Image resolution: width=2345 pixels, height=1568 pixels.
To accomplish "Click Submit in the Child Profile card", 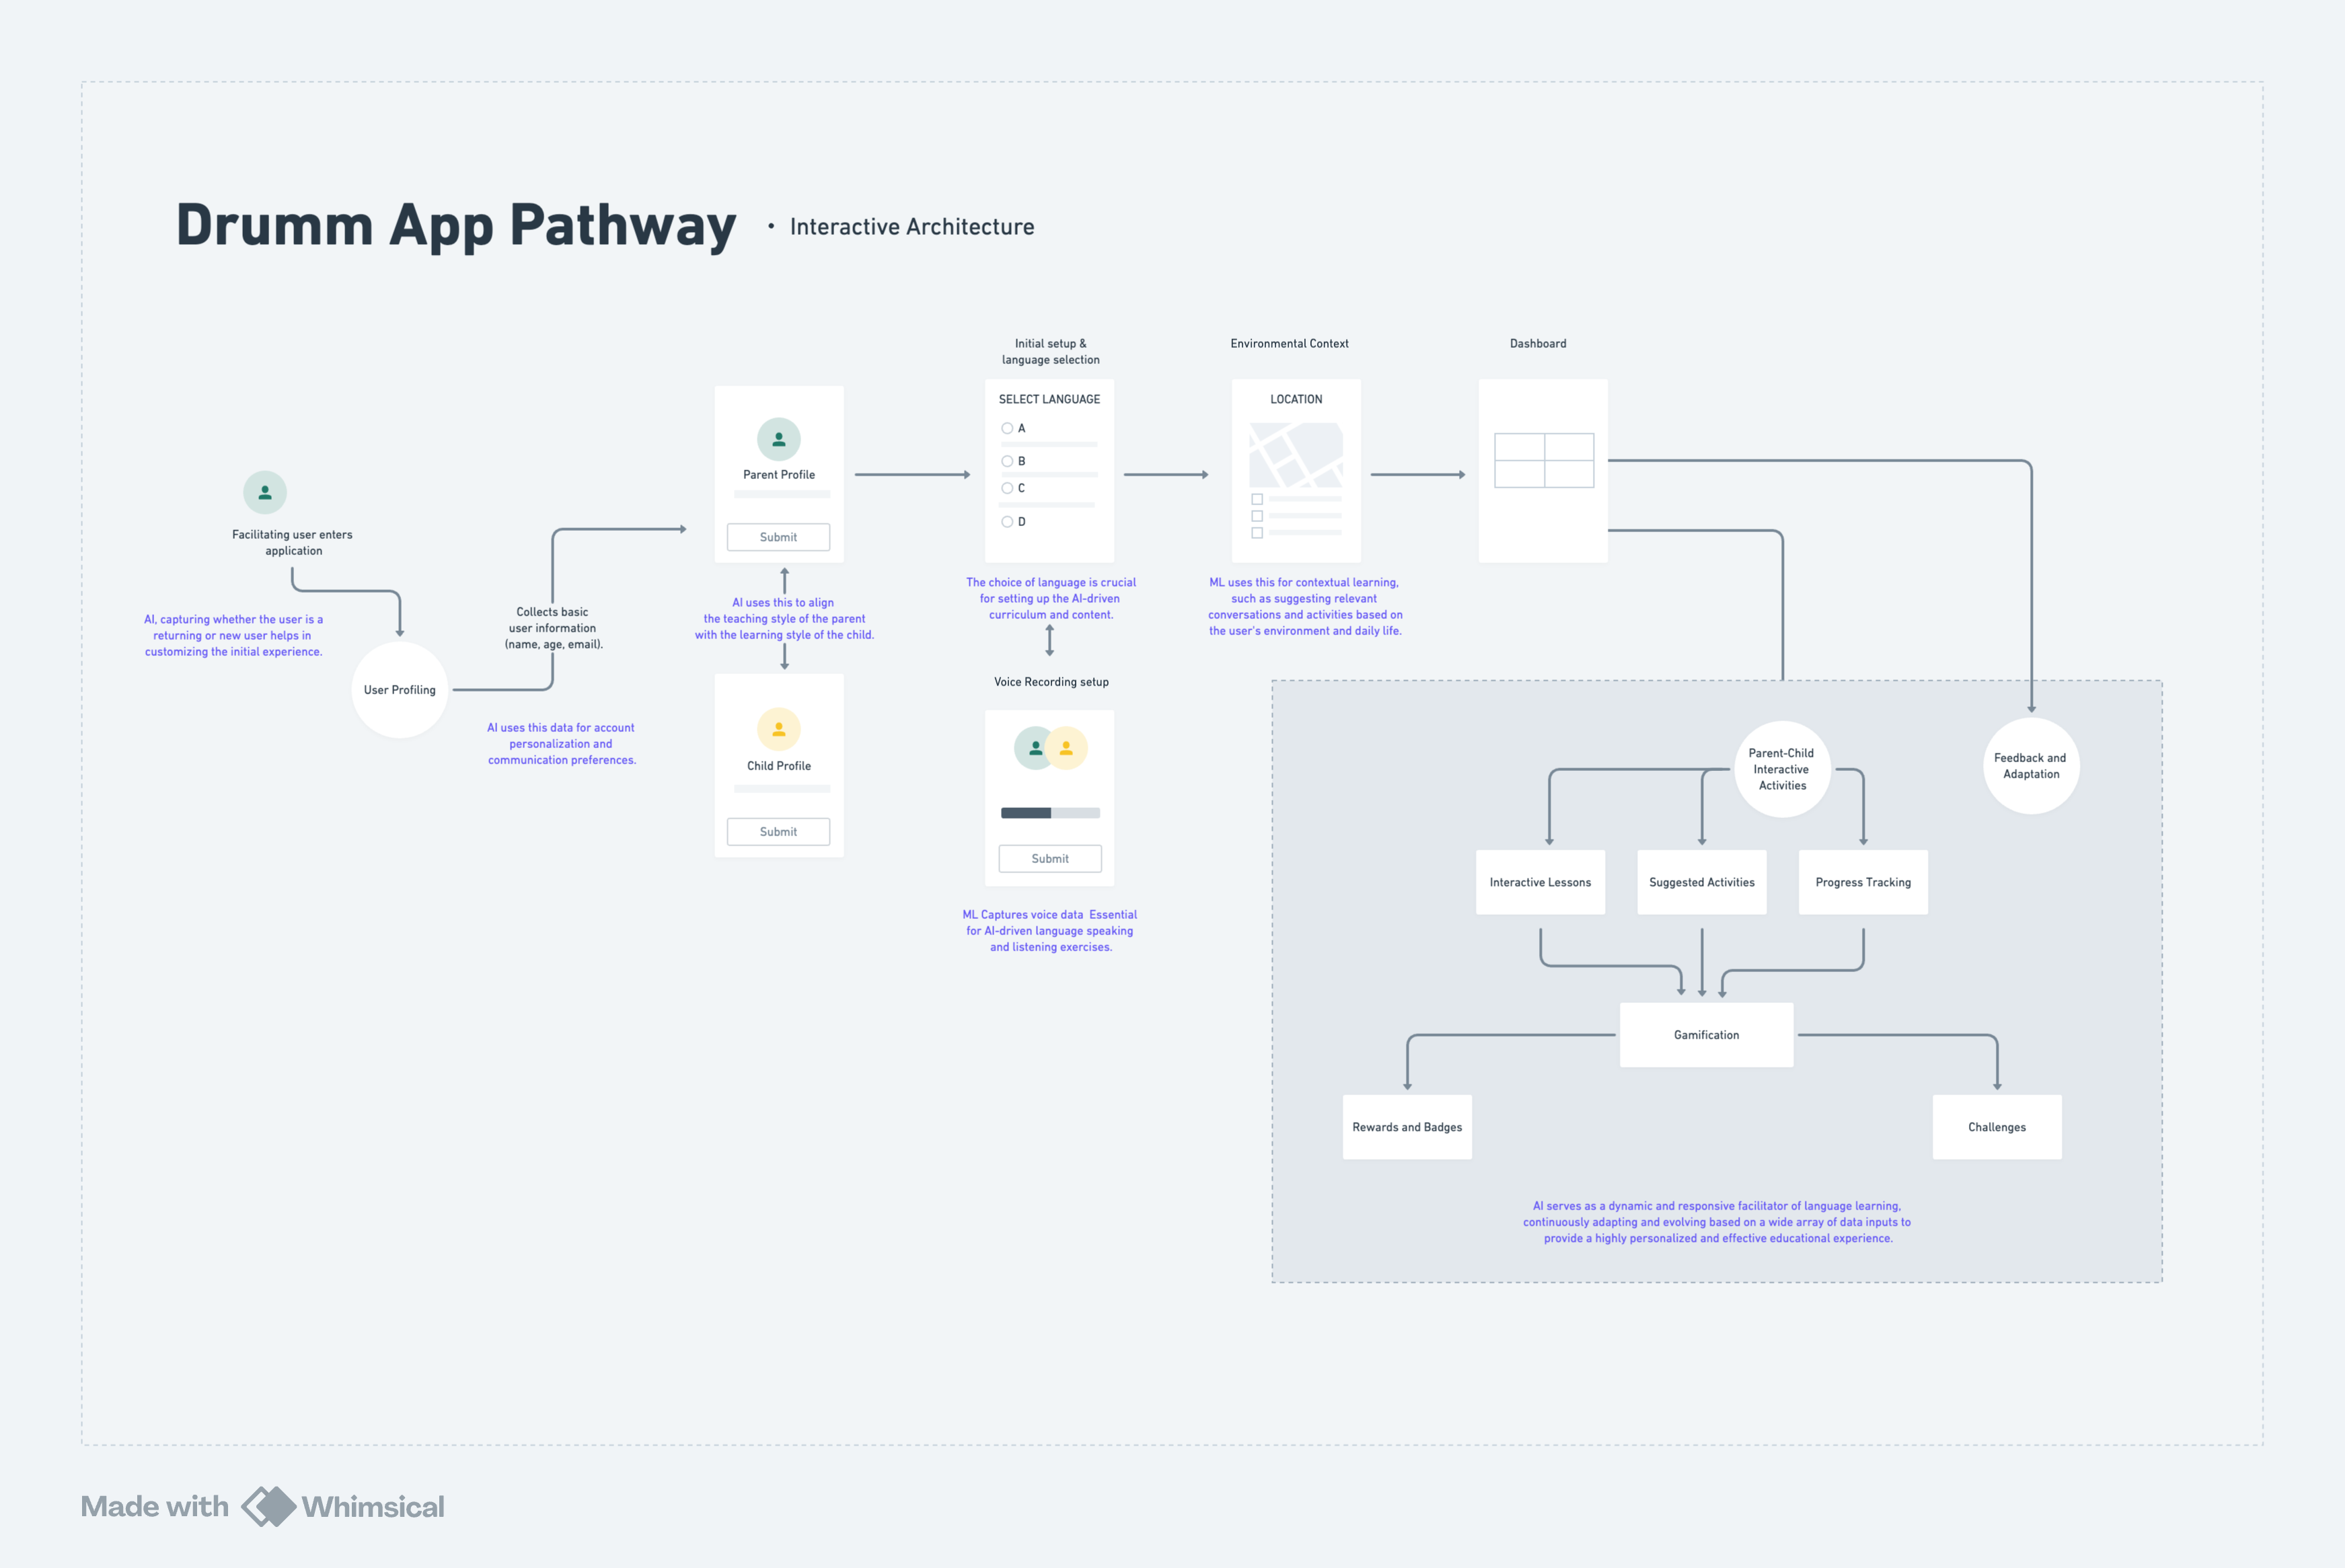I will pos(778,831).
